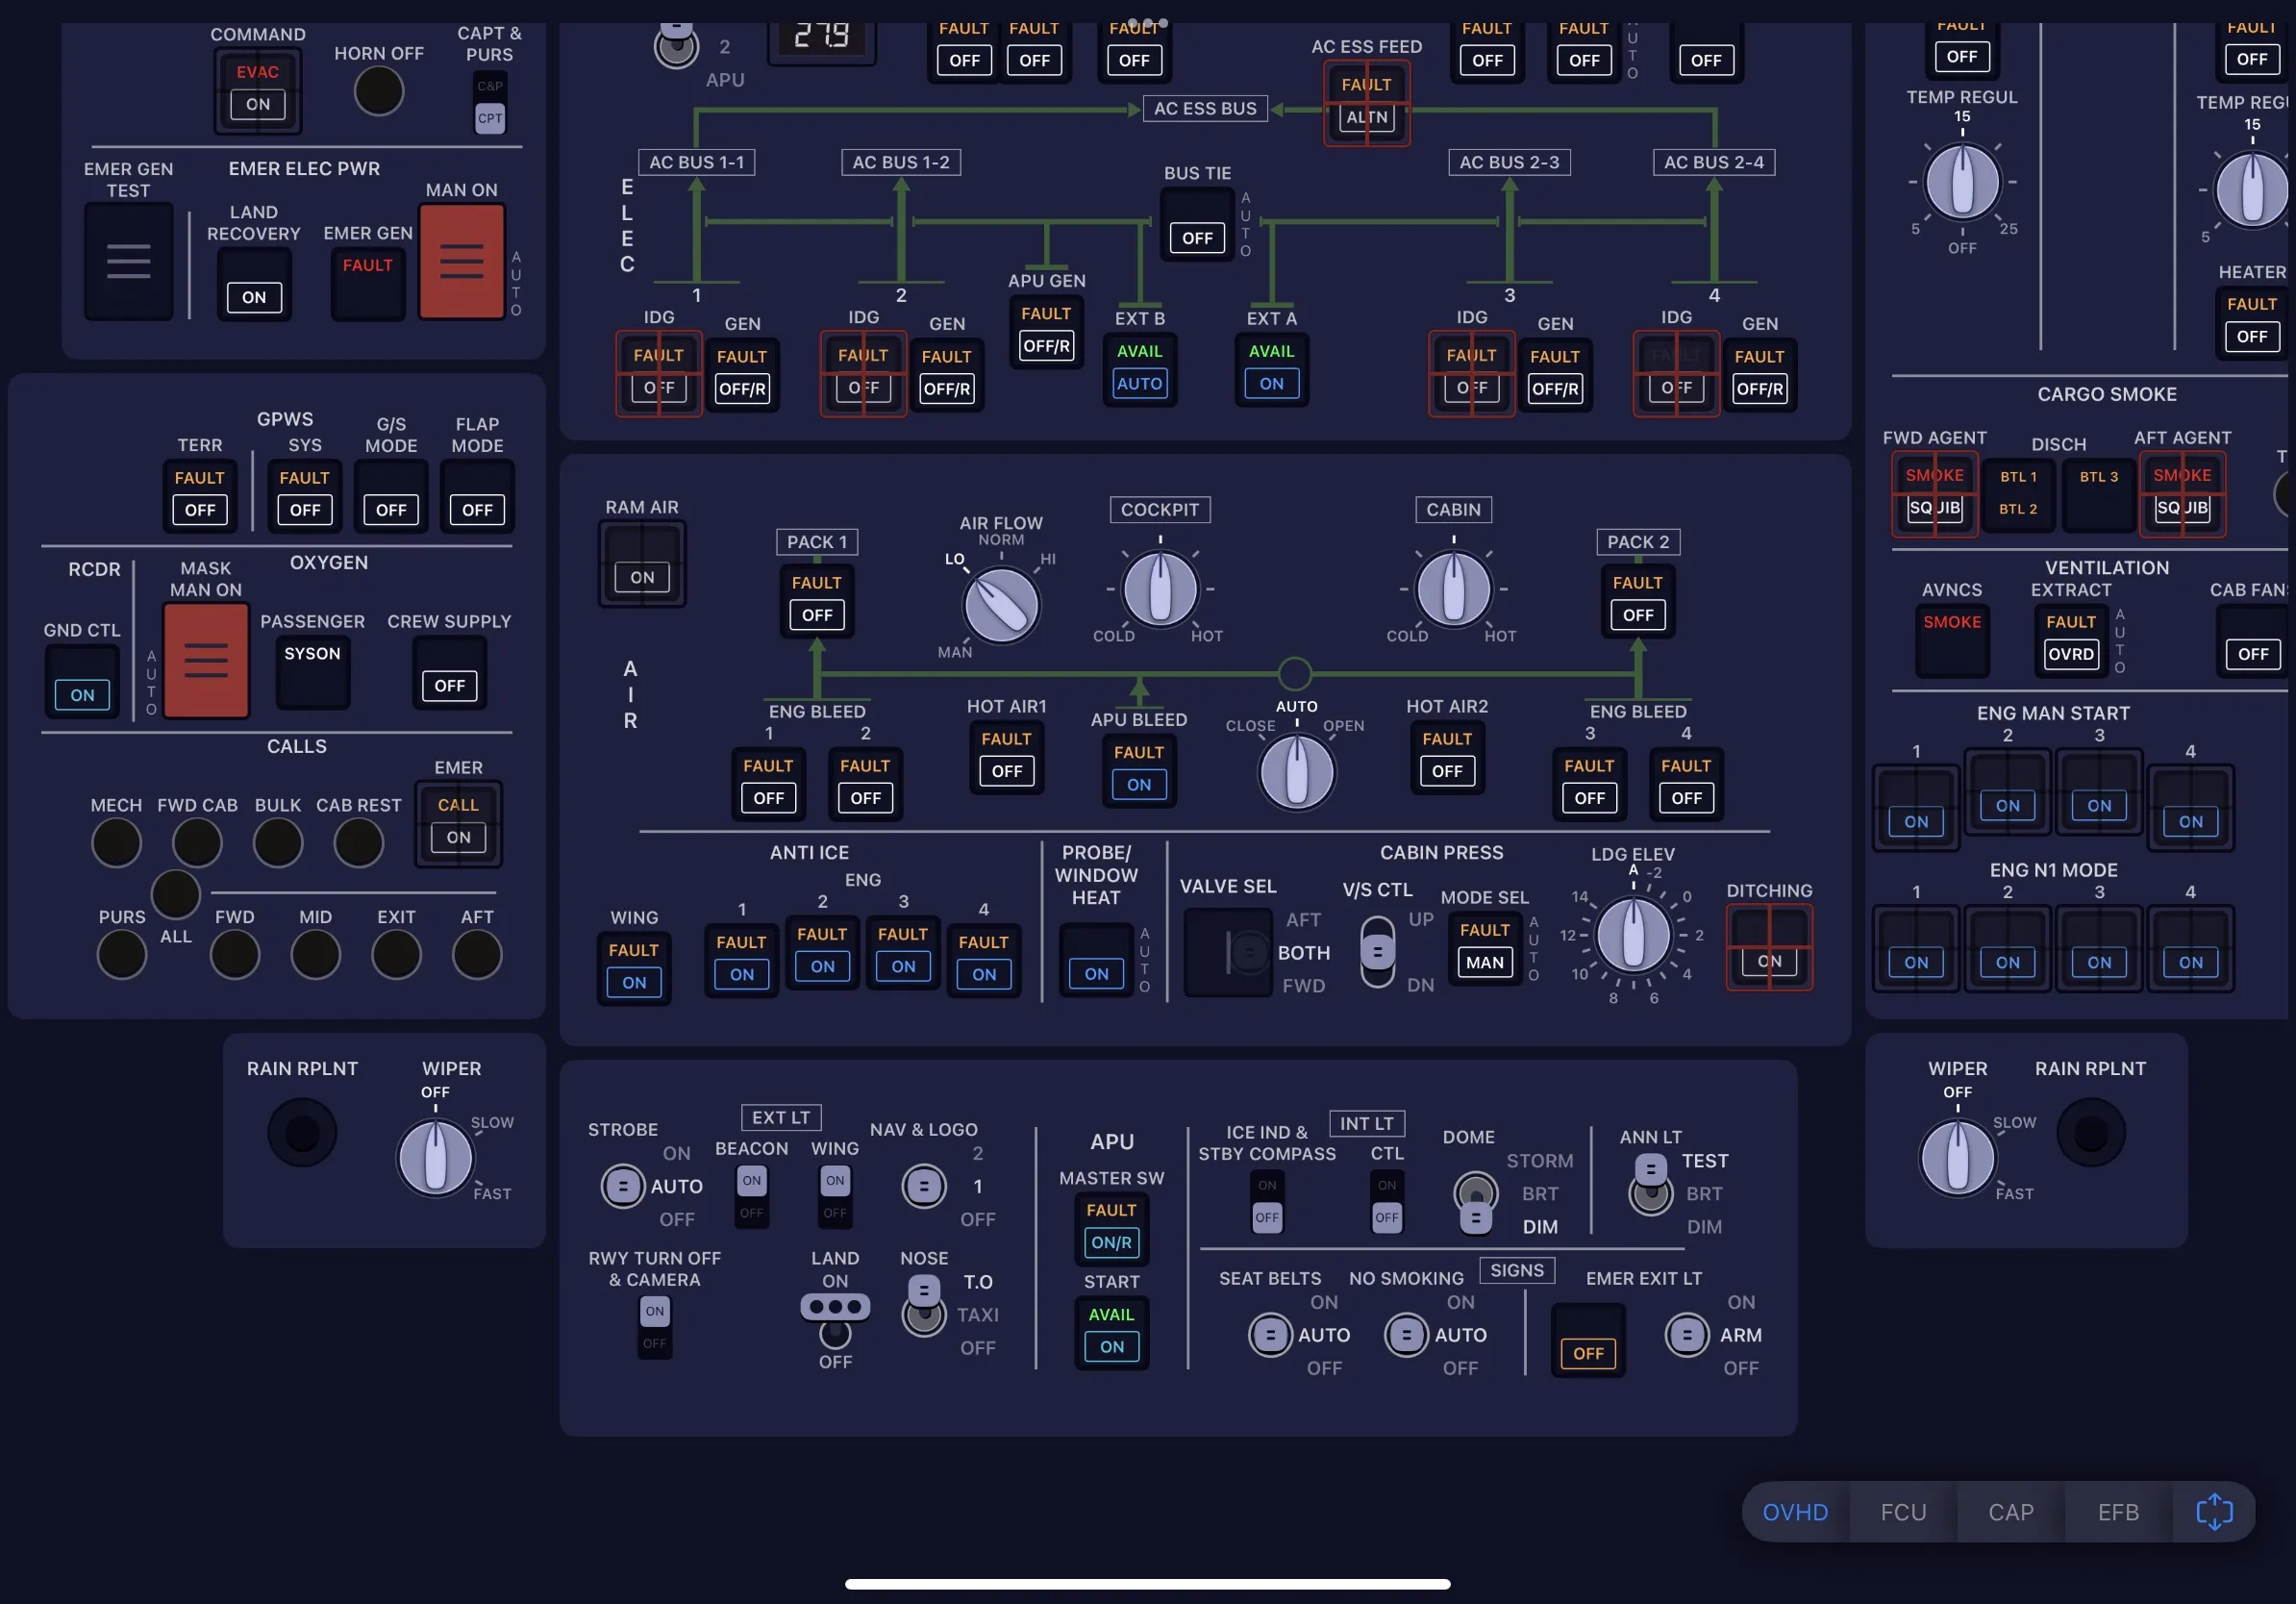This screenshot has height=1604, width=2296.
Task: Open the EFB tab
Action: click(2118, 1511)
